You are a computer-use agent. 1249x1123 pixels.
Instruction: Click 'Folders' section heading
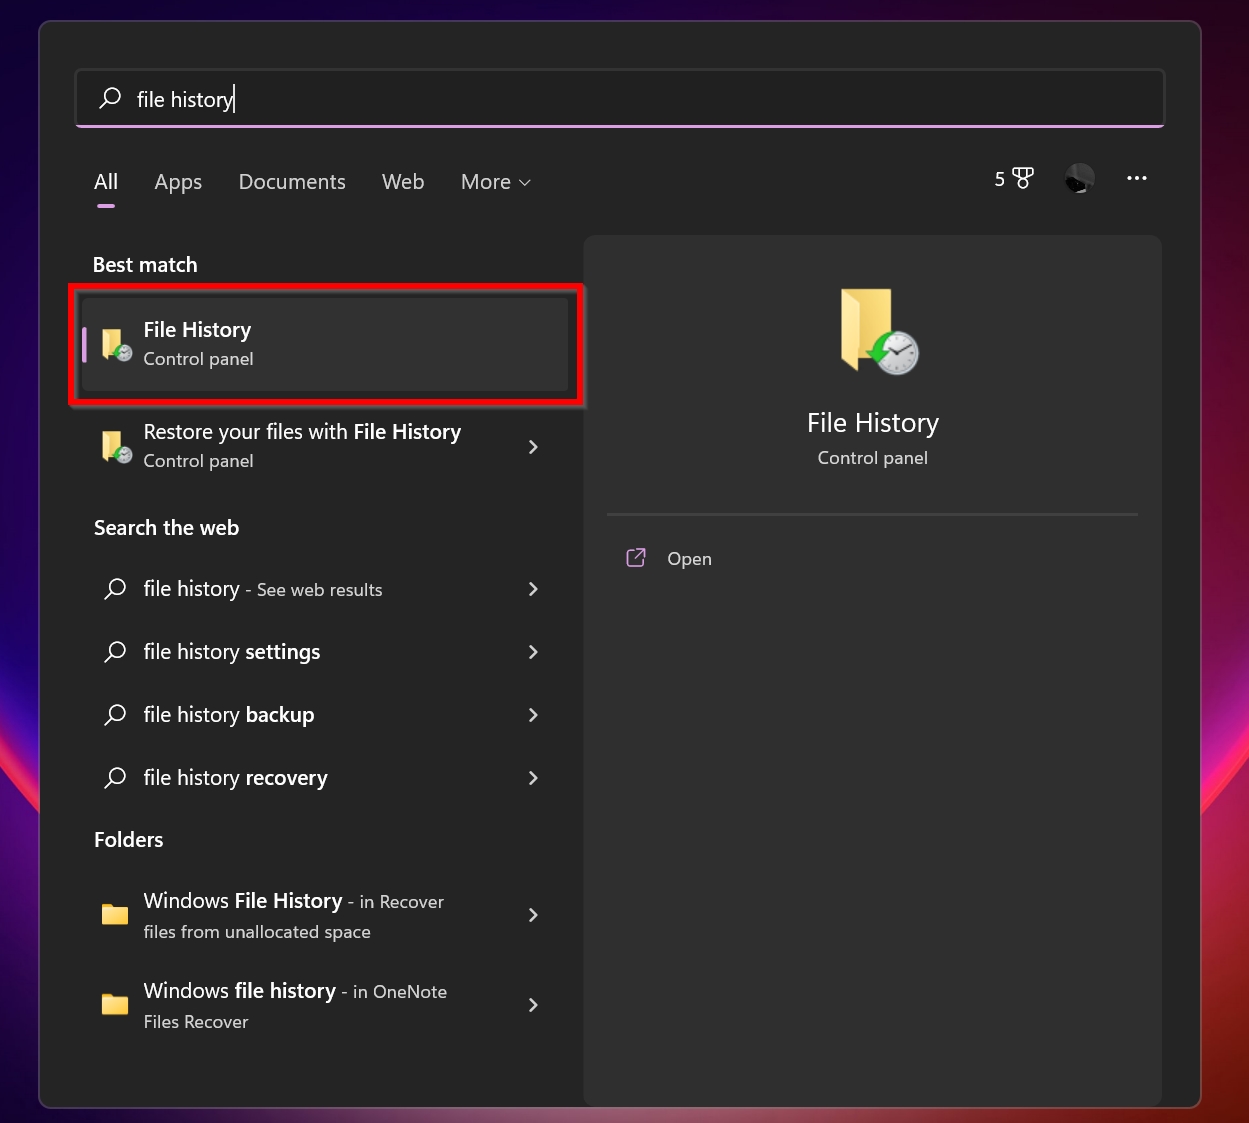128,840
